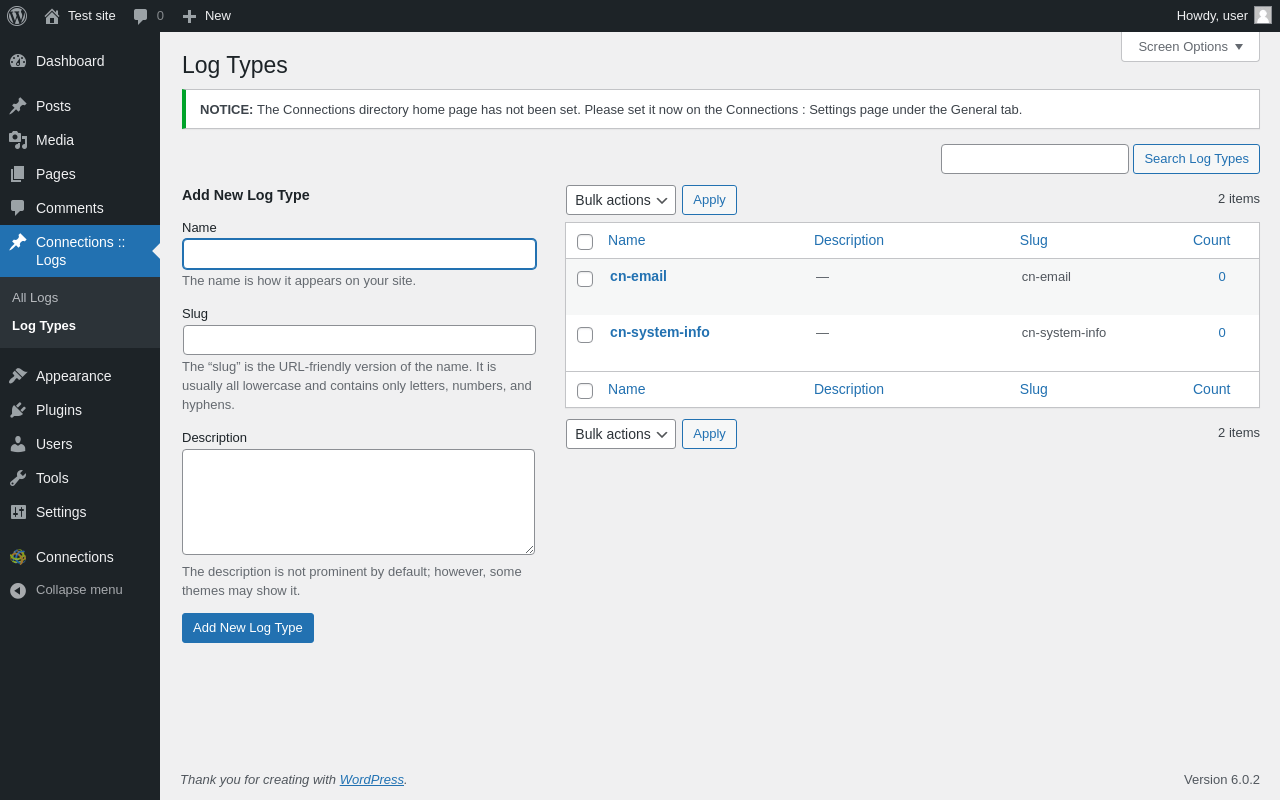Click the Collapse menu arrow icon

(x=18, y=590)
